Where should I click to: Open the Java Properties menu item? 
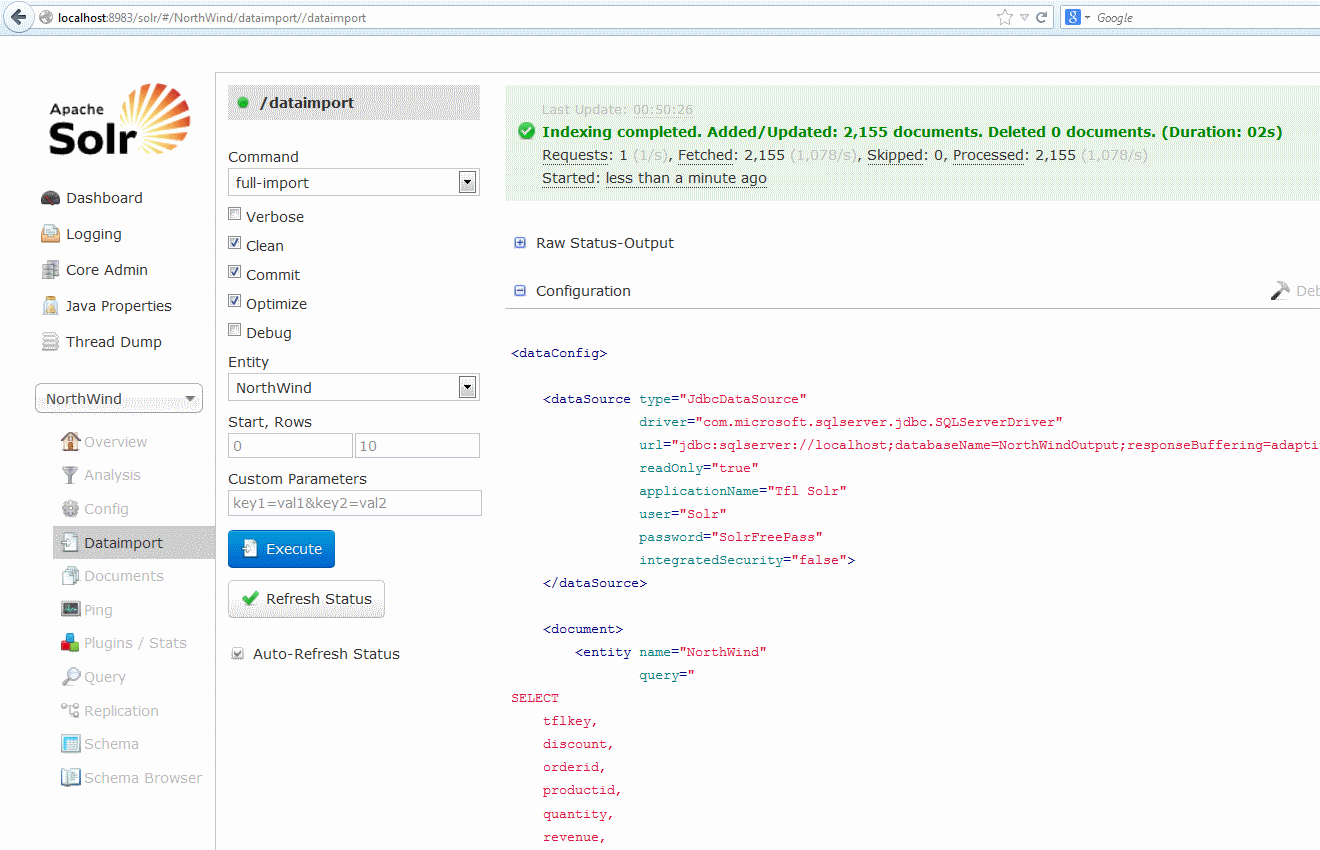coord(119,306)
